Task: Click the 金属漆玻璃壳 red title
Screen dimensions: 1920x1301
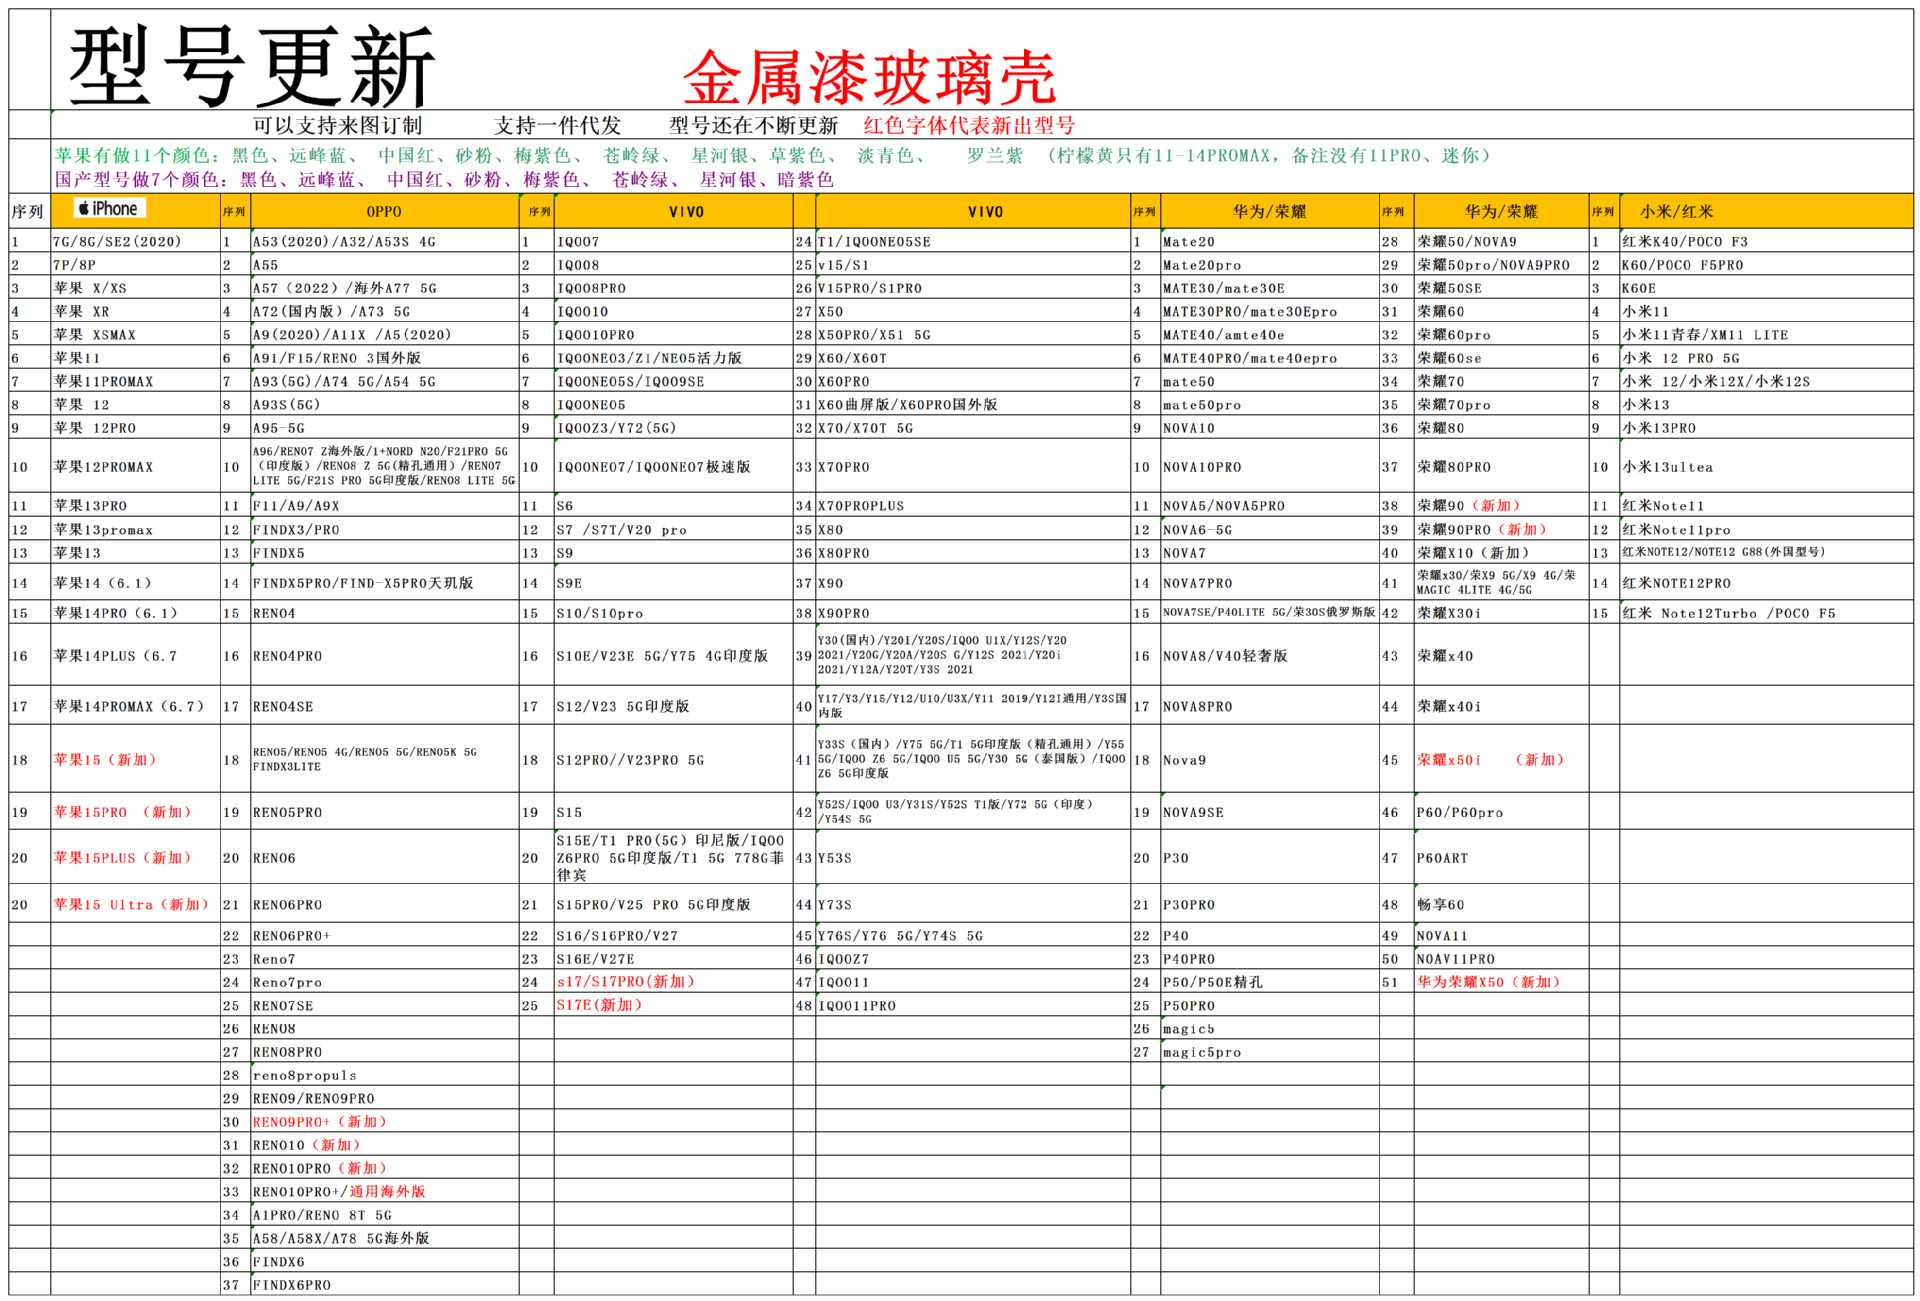Action: pos(869,78)
